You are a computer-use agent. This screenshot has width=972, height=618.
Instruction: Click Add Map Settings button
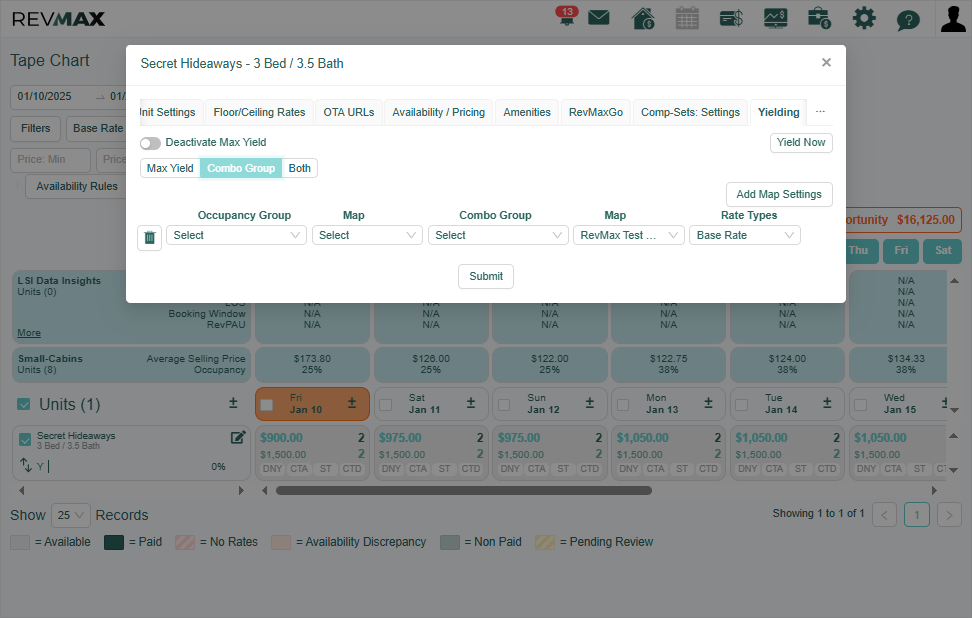(779, 194)
